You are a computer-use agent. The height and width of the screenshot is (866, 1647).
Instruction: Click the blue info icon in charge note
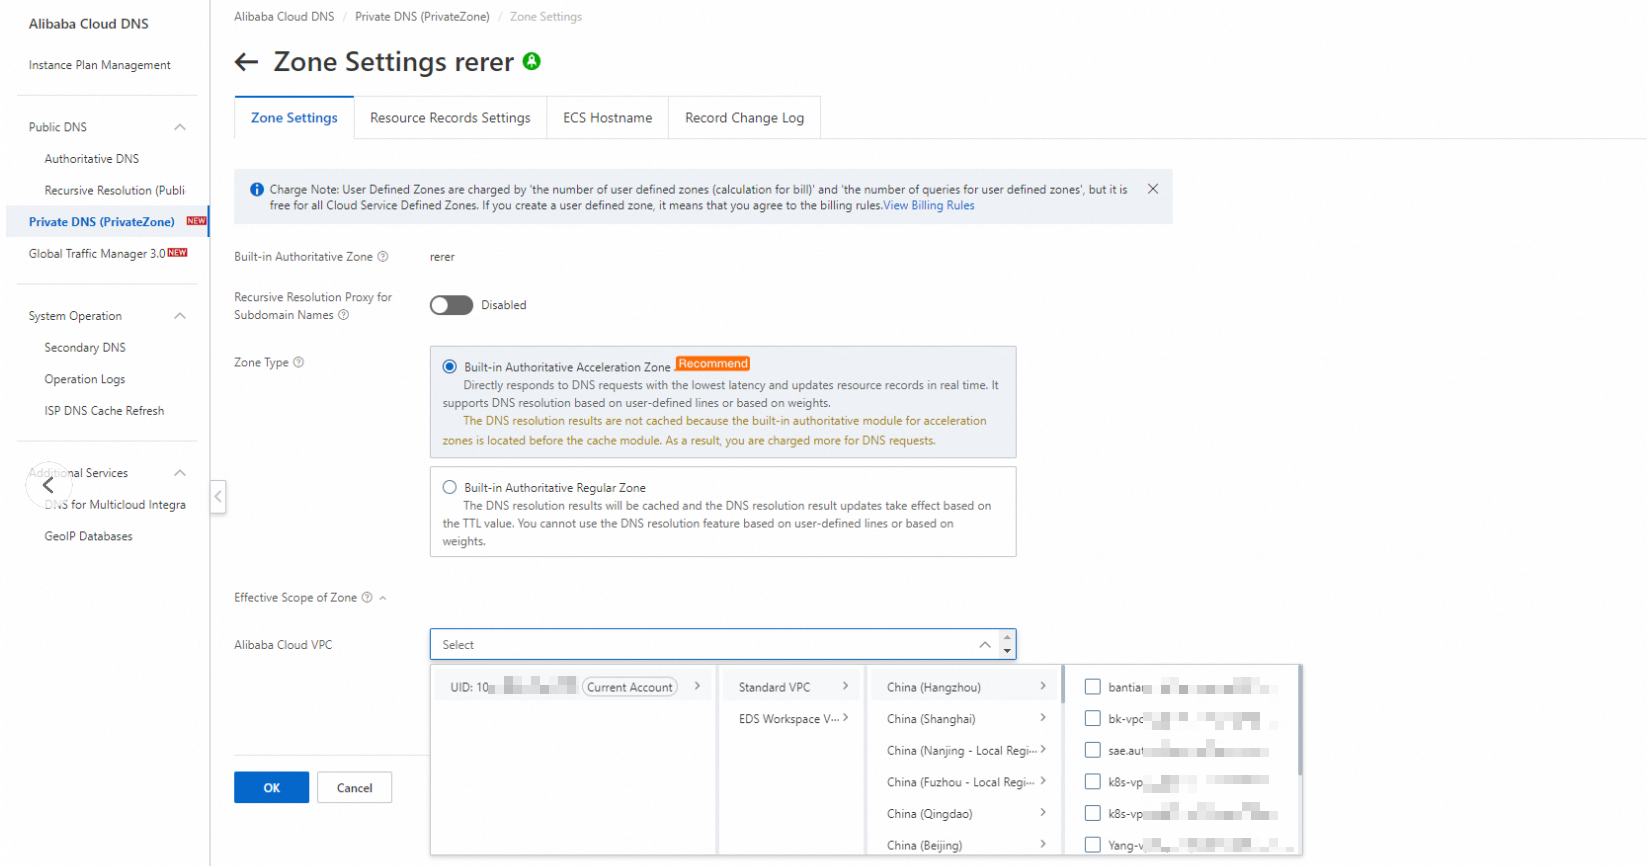257,189
